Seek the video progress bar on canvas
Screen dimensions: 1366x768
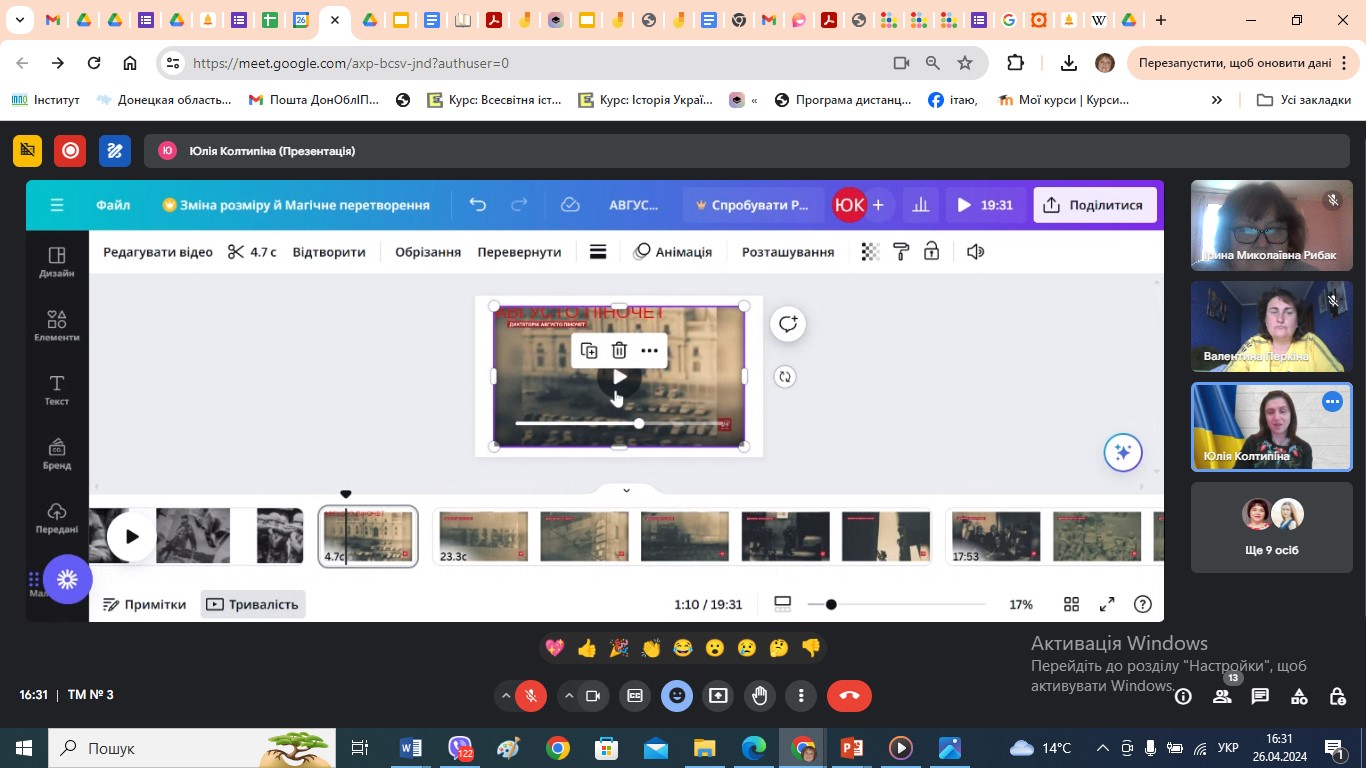(x=622, y=423)
